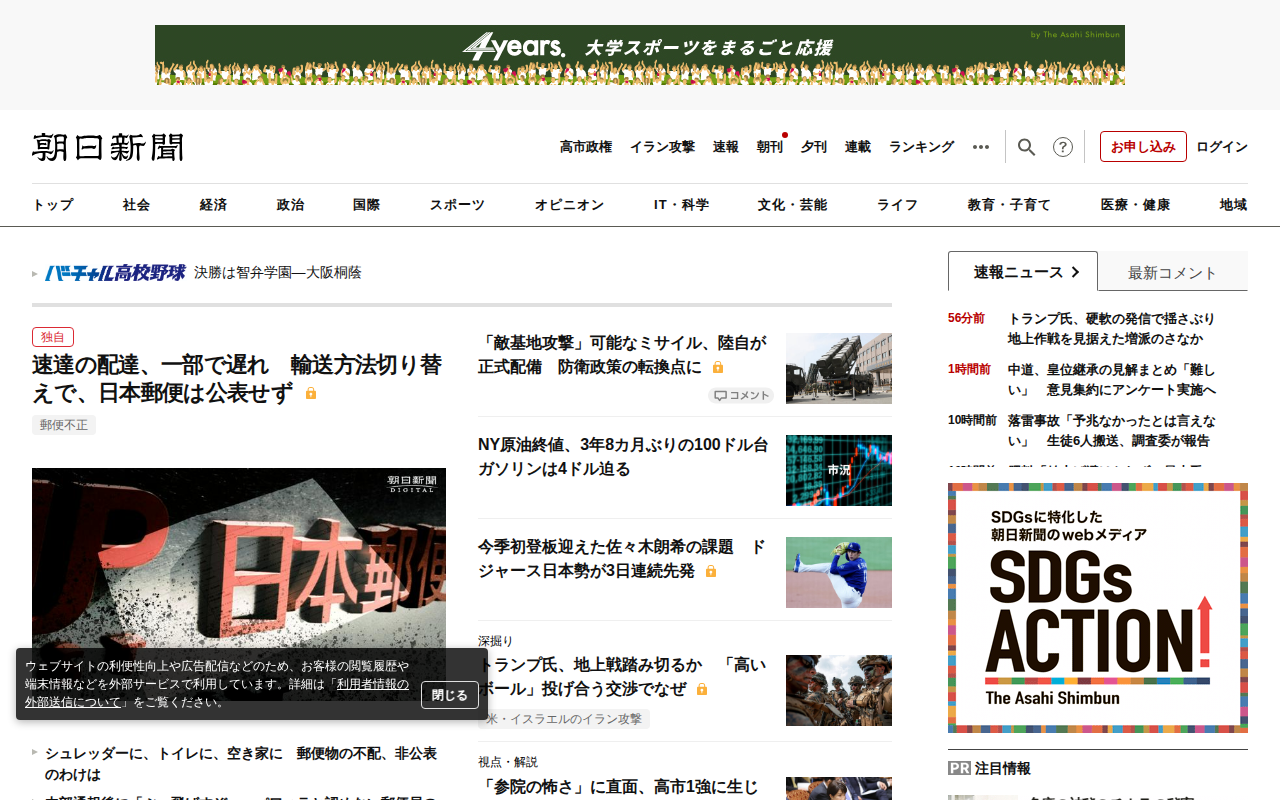Select スポーツ in the category menu

pyautogui.click(x=457, y=205)
